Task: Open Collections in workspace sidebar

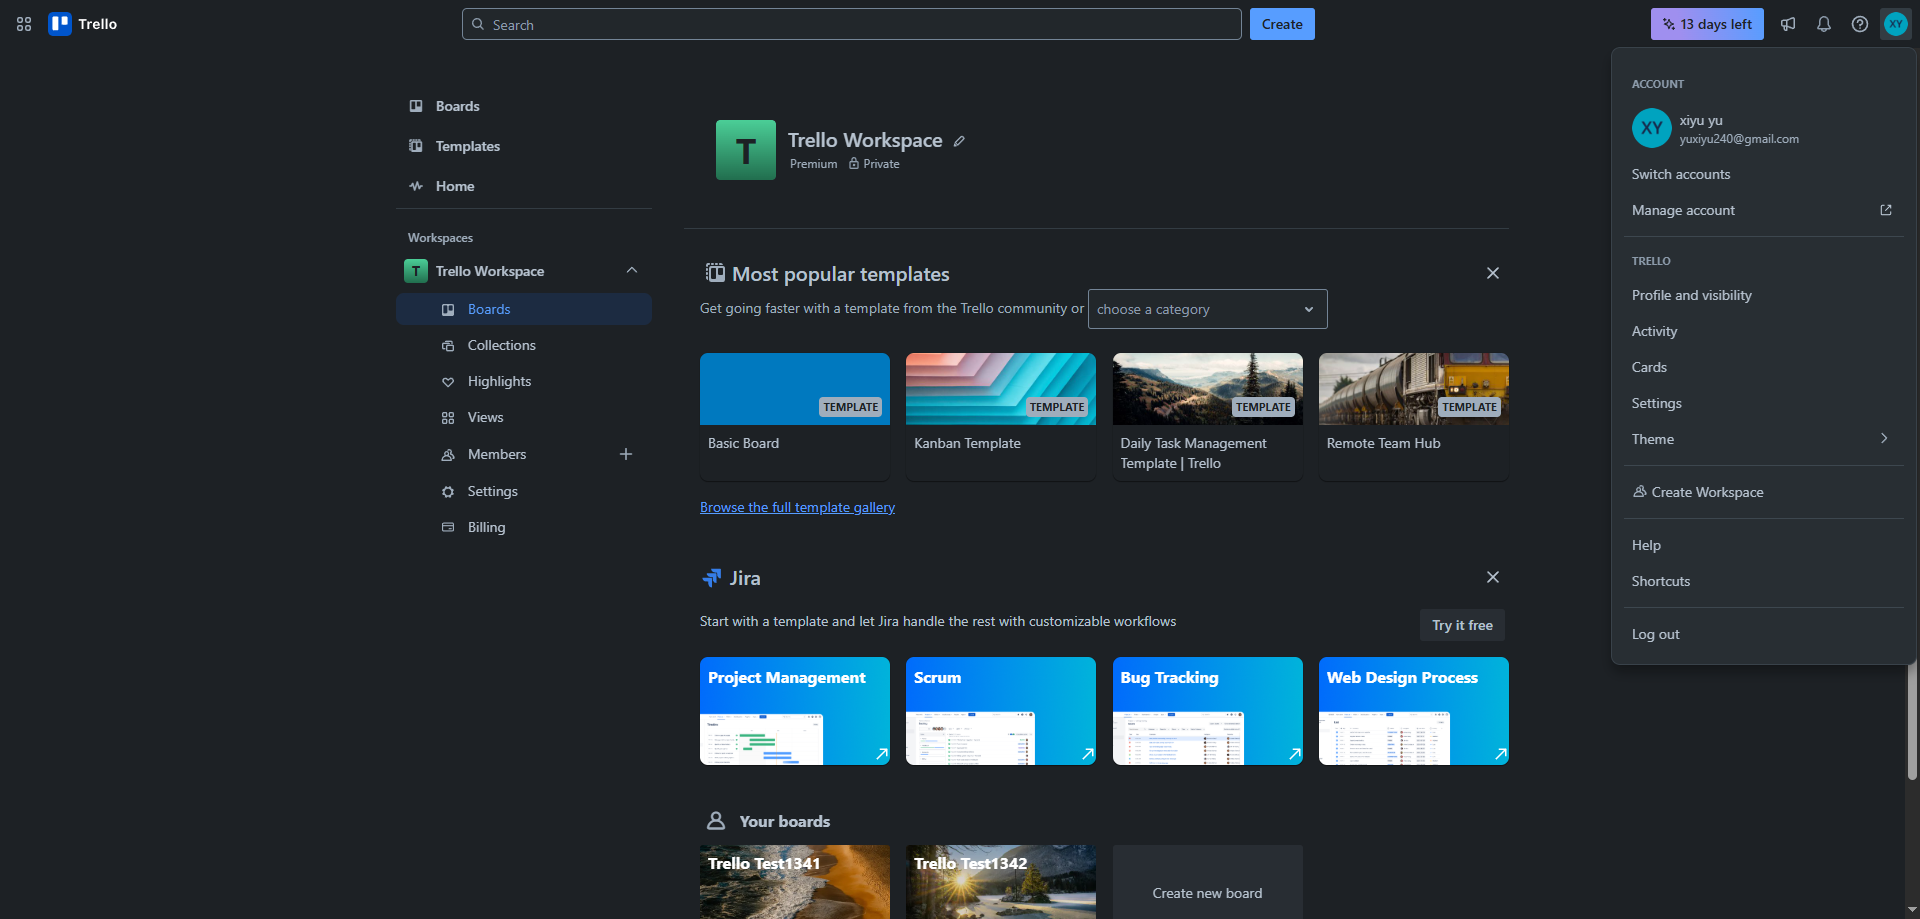Action: [x=524, y=345]
